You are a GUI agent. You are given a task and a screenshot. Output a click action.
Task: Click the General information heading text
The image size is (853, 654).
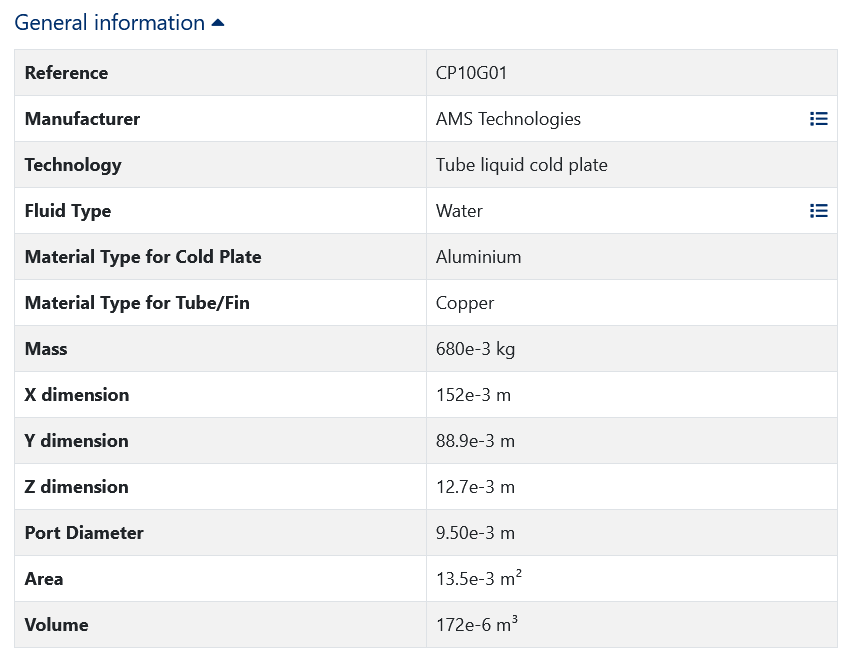point(109,23)
